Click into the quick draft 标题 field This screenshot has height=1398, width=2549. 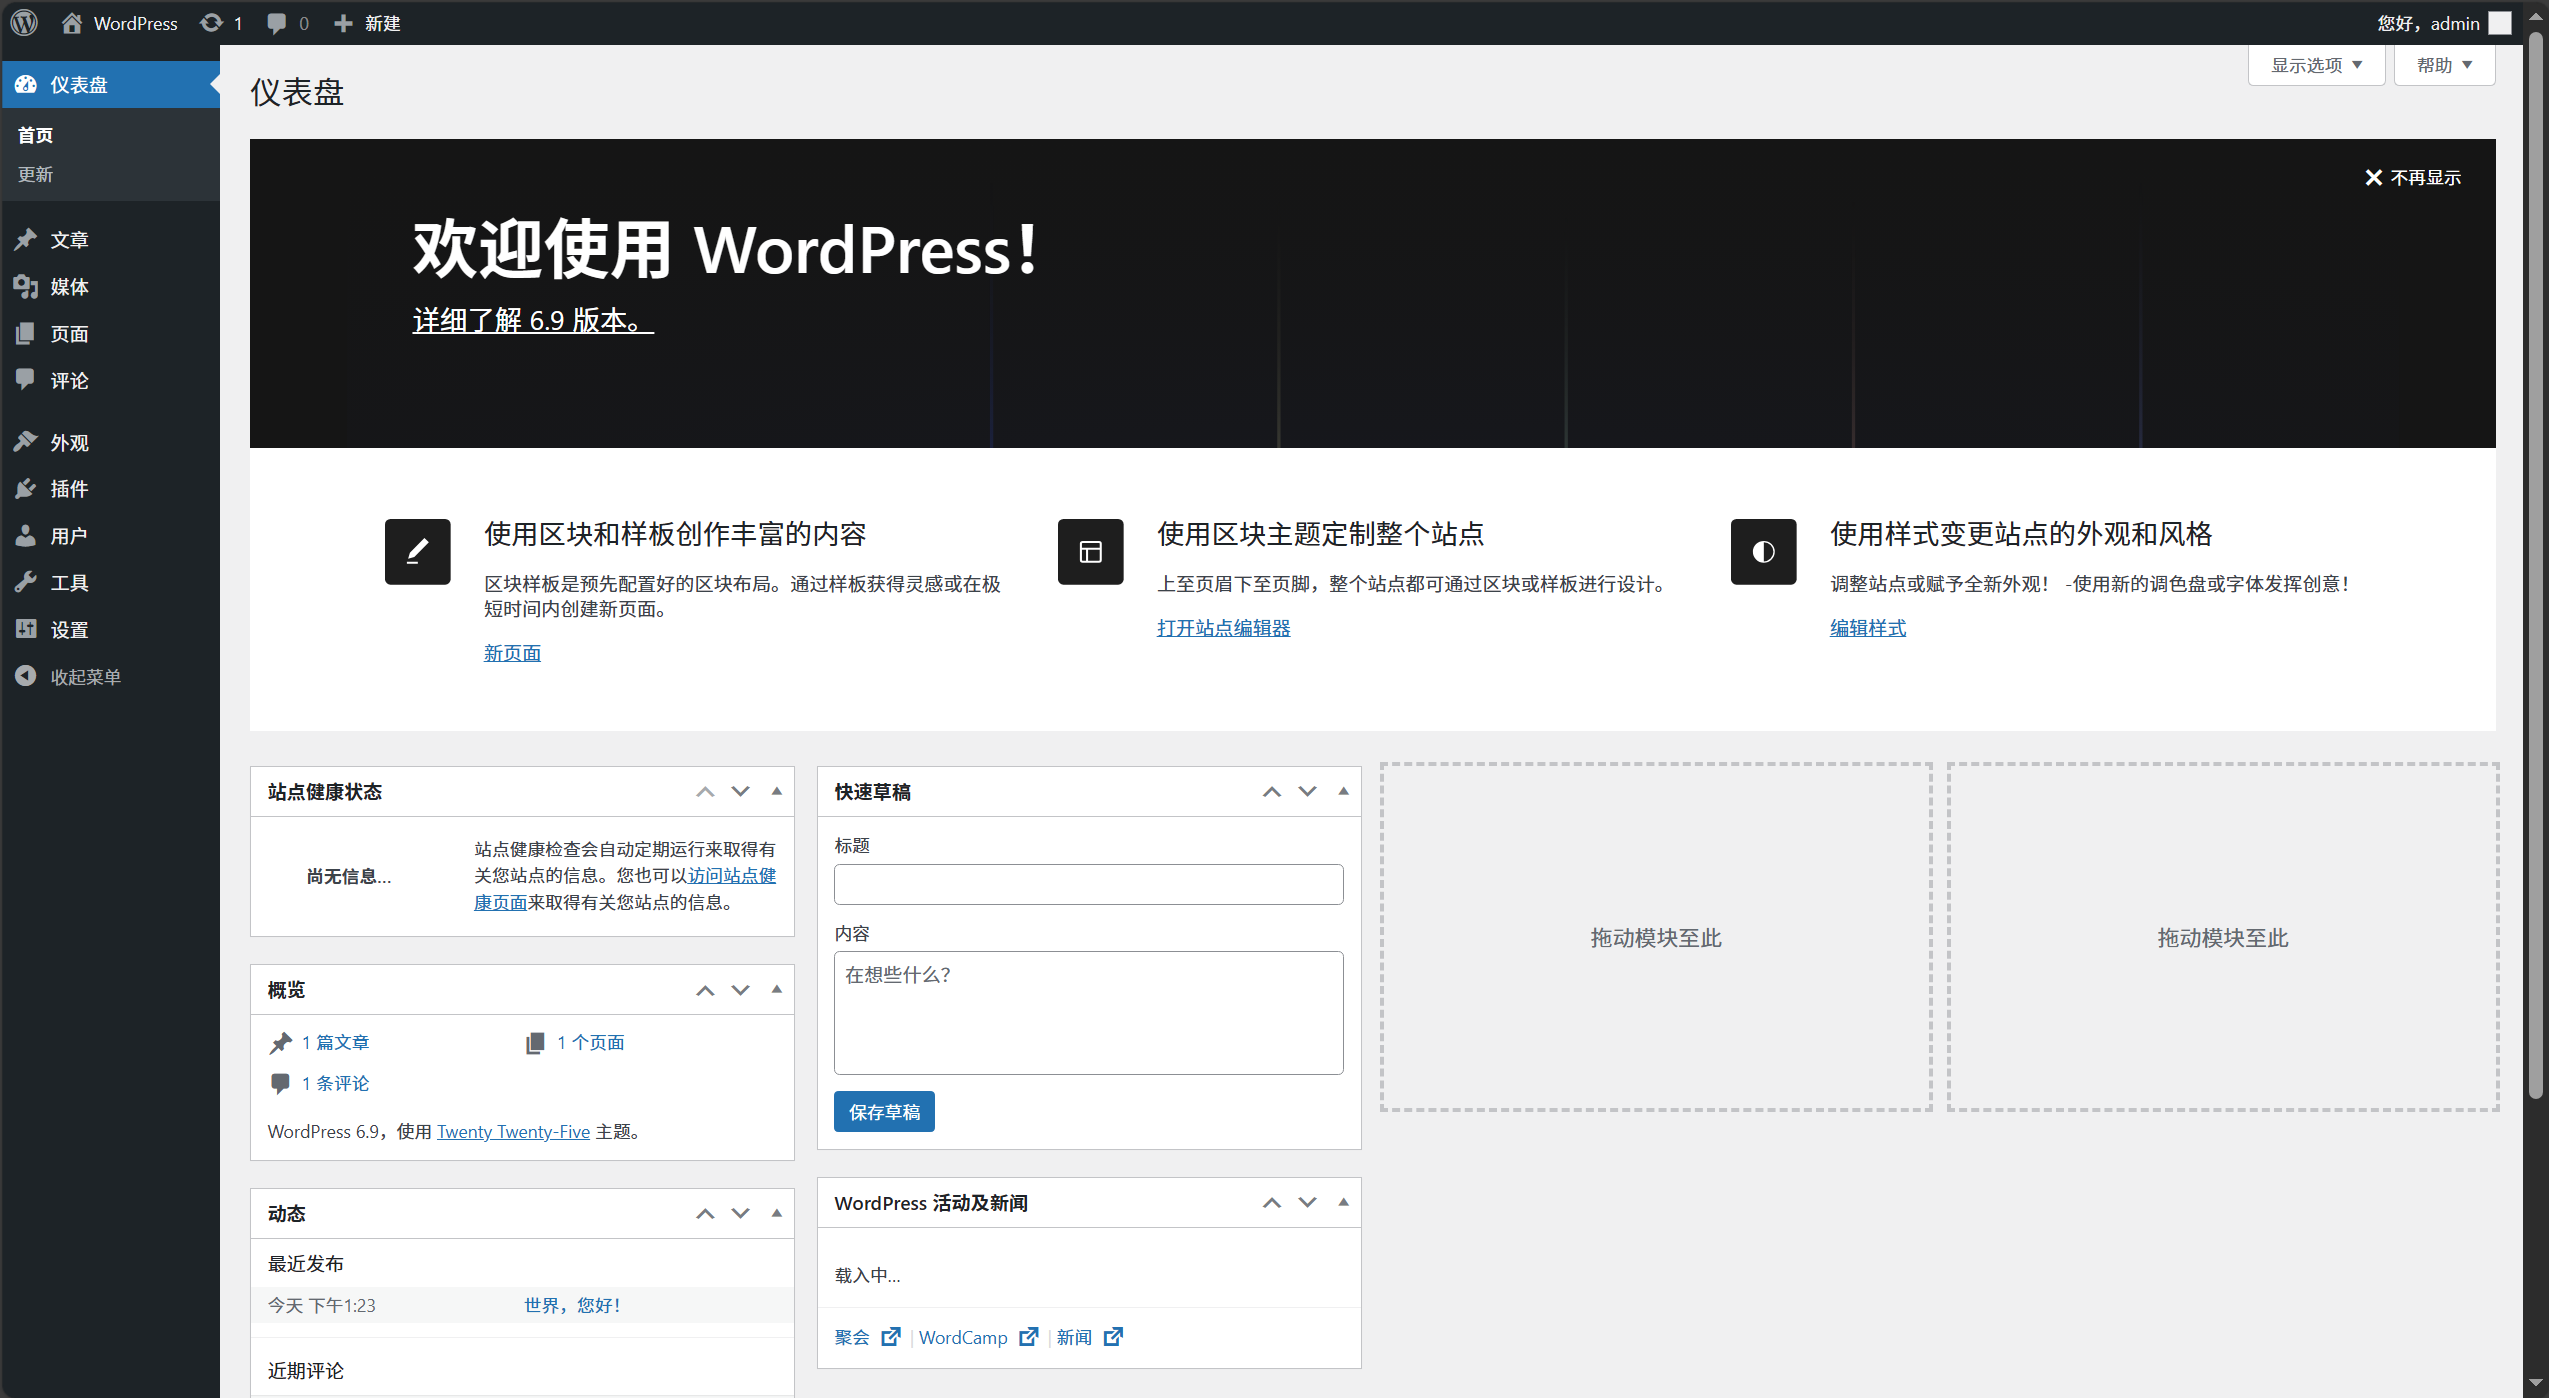coord(1088,884)
